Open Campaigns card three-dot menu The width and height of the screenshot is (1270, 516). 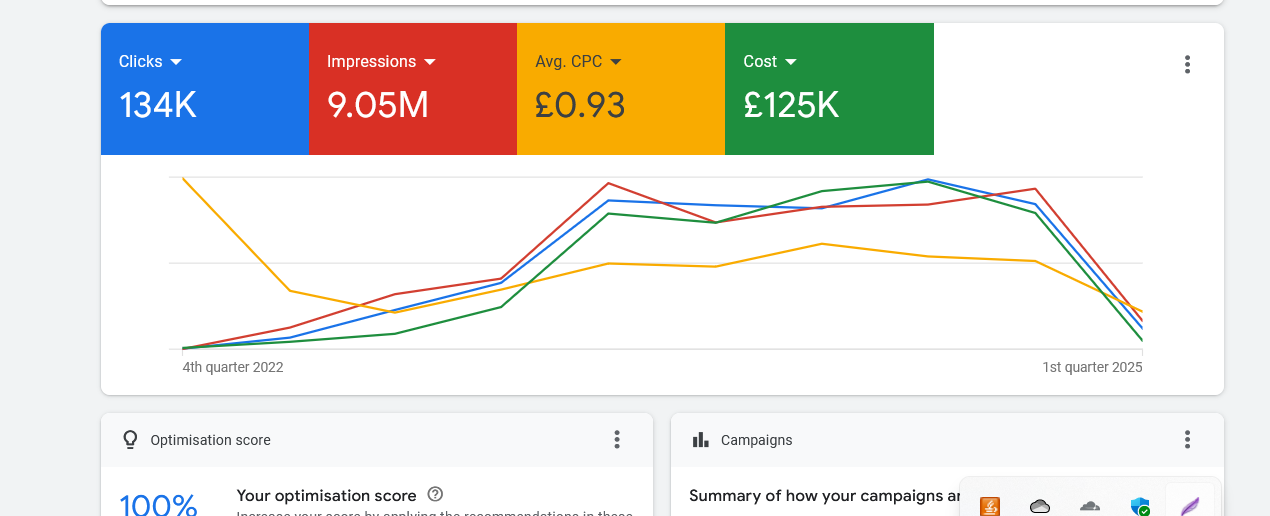tap(1187, 440)
